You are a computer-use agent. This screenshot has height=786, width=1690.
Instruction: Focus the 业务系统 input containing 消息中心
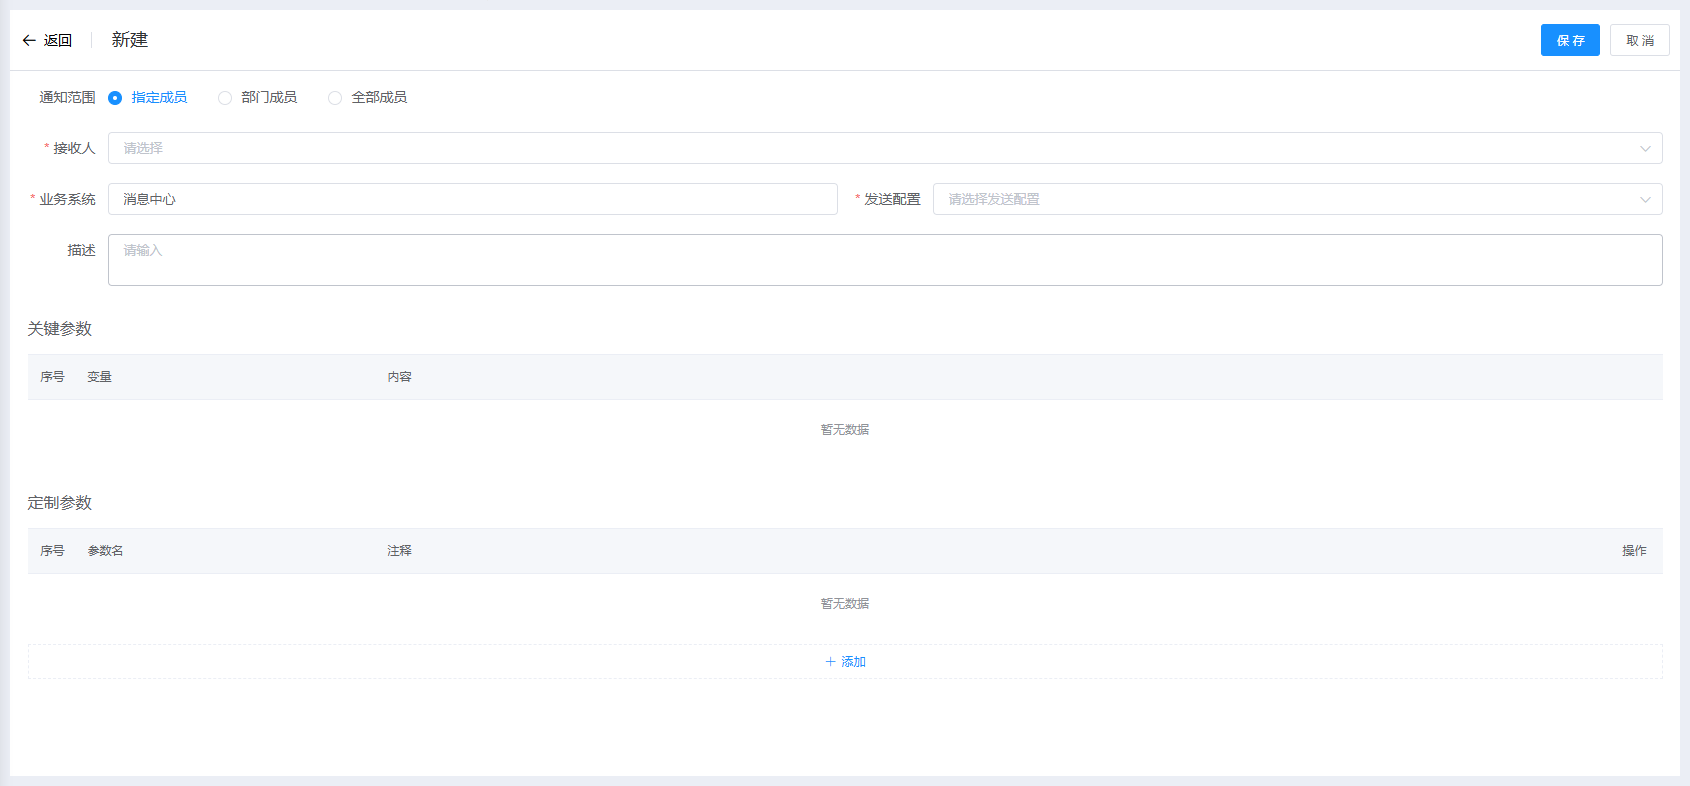472,199
